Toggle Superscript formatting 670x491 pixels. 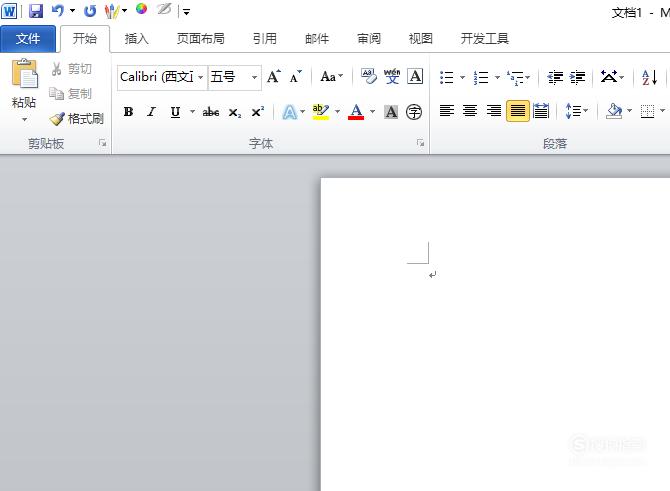(x=258, y=112)
